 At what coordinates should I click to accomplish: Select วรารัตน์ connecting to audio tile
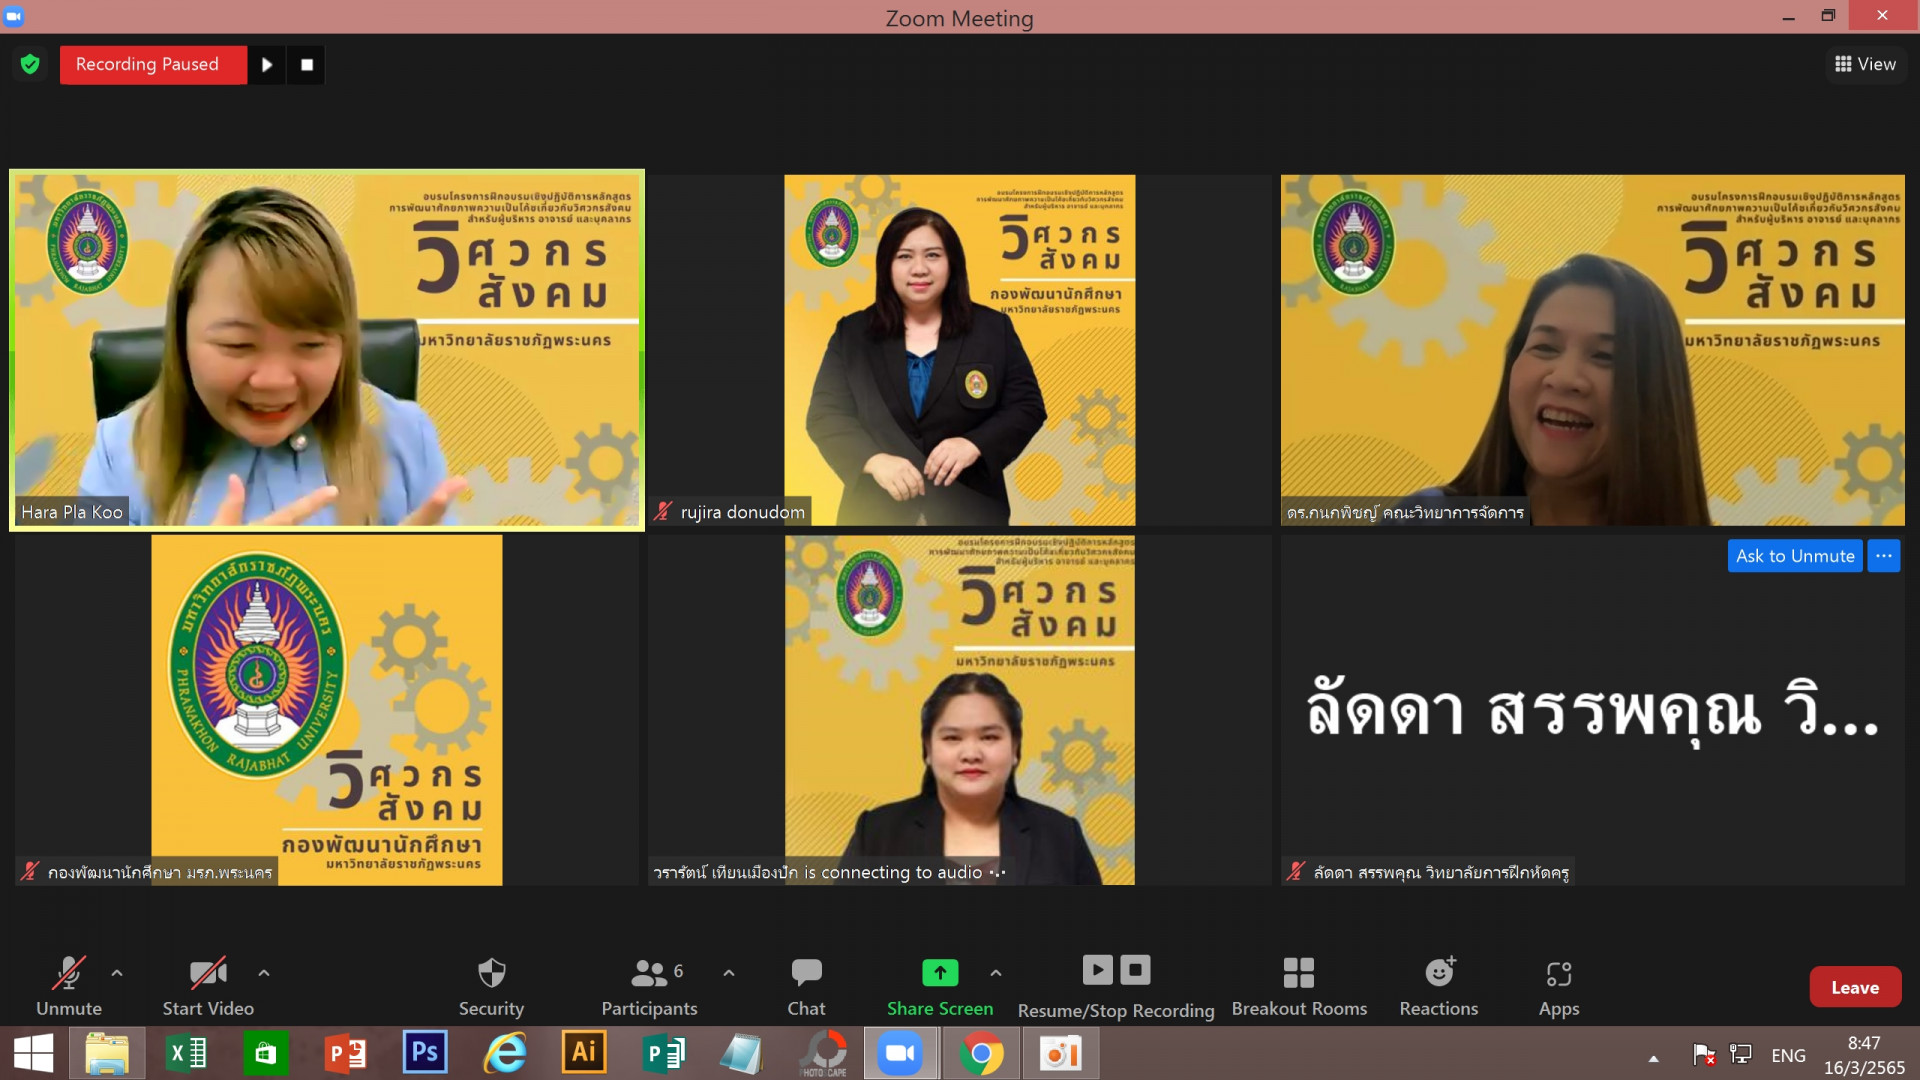click(x=960, y=710)
